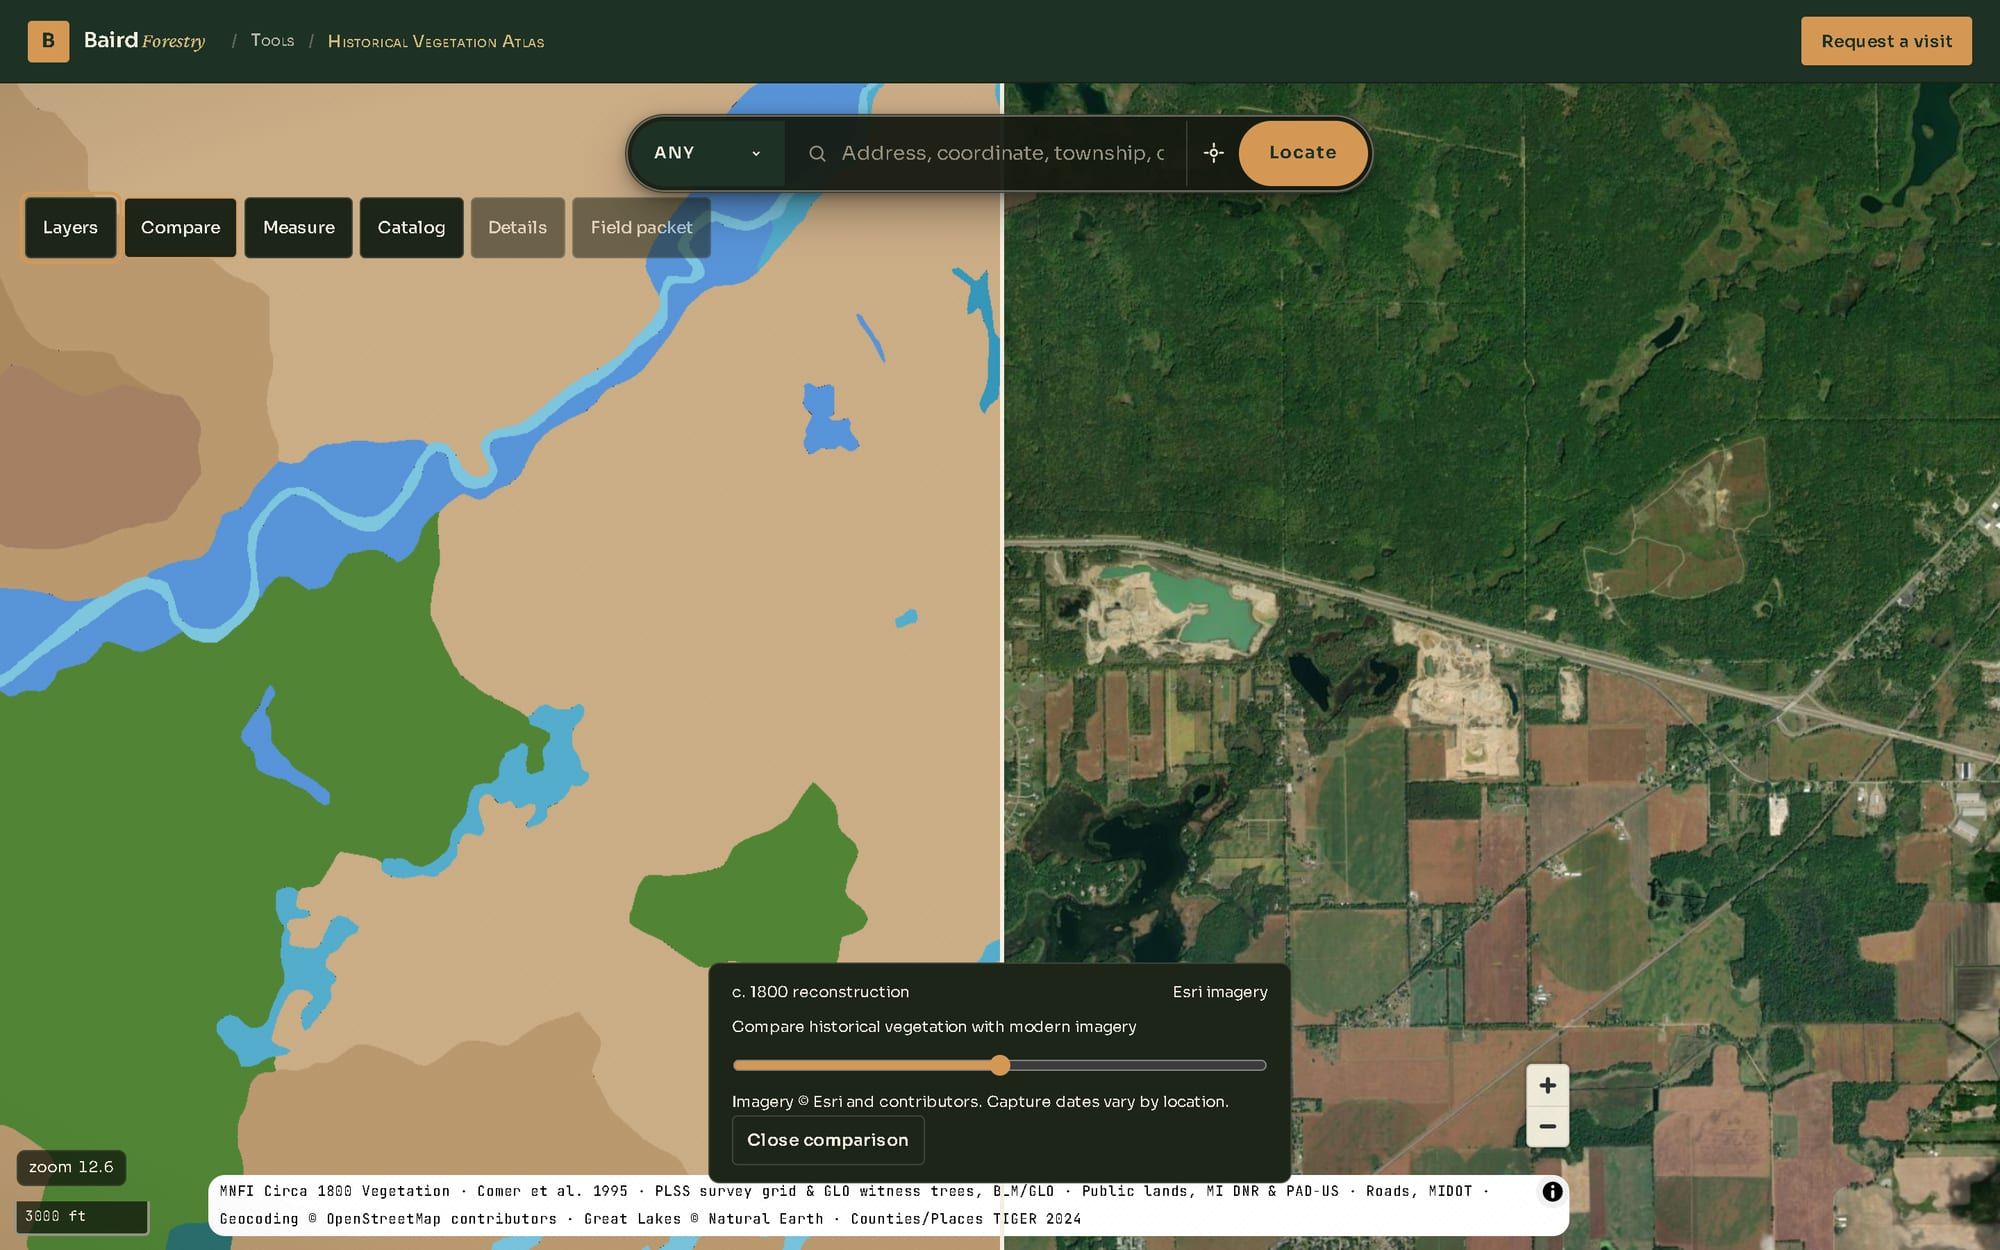Image resolution: width=2000 pixels, height=1250 pixels.
Task: Click the 'Esri imagery' label
Action: 1220,992
